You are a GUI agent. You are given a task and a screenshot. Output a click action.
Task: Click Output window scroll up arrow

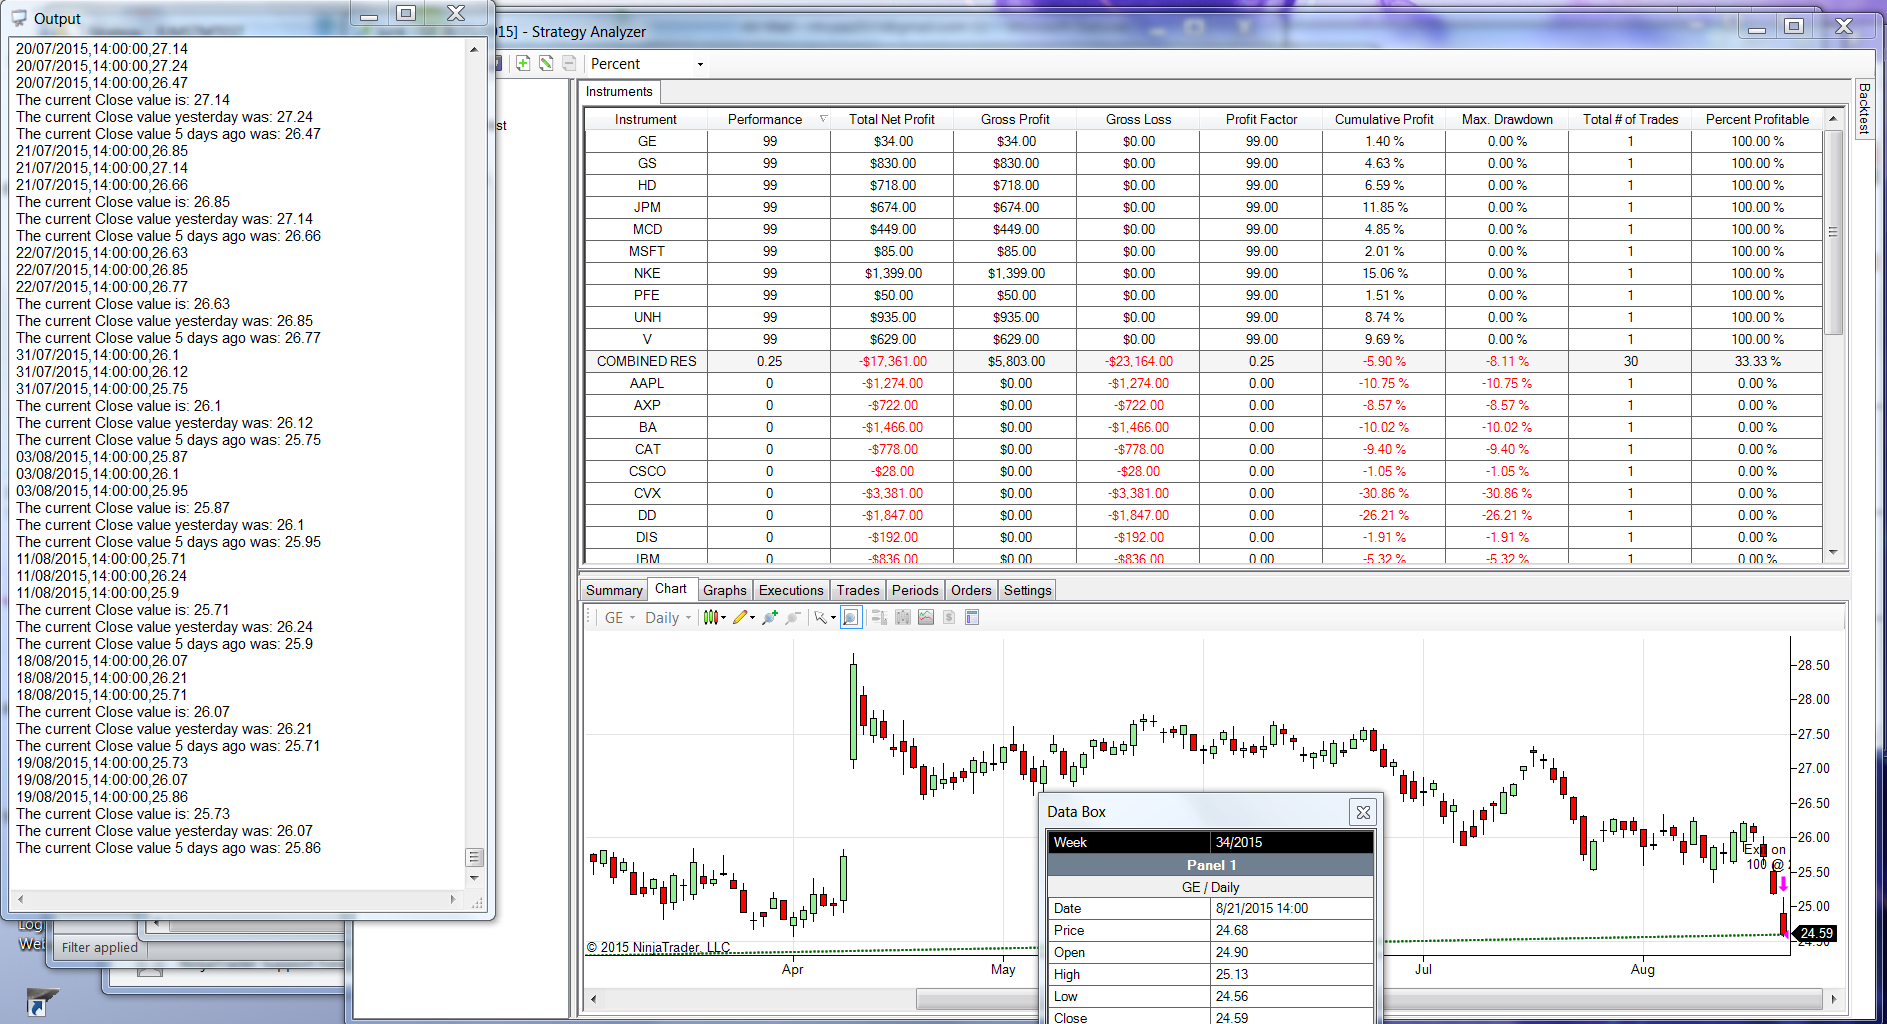474,49
